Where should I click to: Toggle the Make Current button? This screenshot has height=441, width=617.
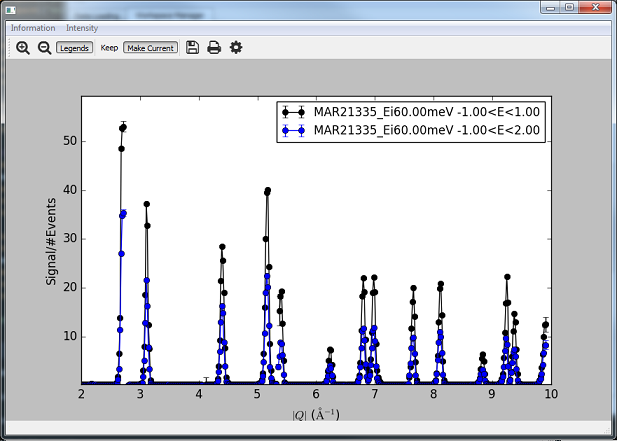[x=150, y=48]
